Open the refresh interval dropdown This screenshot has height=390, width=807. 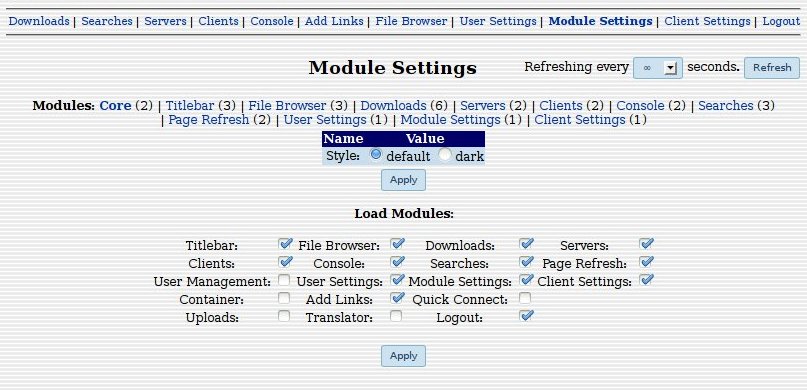pos(658,68)
